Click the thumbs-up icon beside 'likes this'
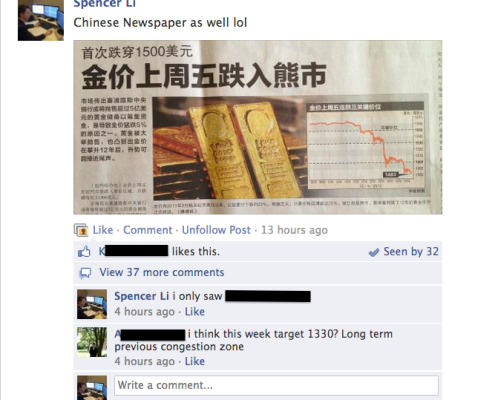This screenshot has height=400, width=495. point(84,252)
